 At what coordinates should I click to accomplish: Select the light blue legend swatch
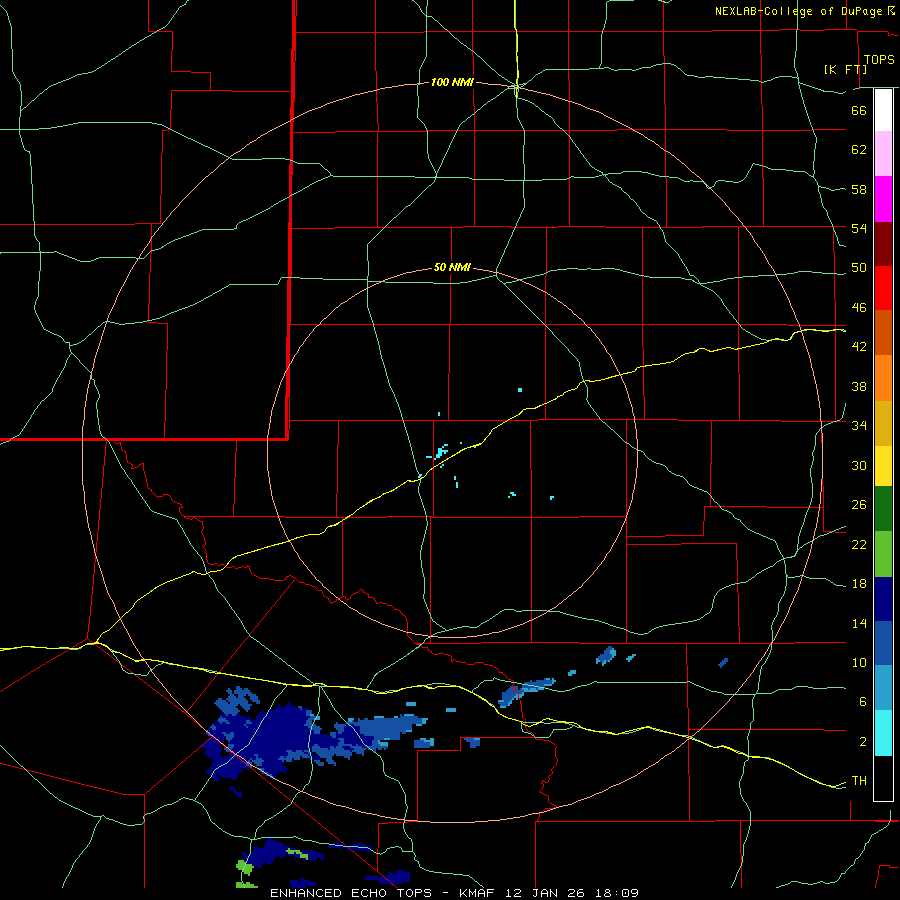[x=883, y=688]
